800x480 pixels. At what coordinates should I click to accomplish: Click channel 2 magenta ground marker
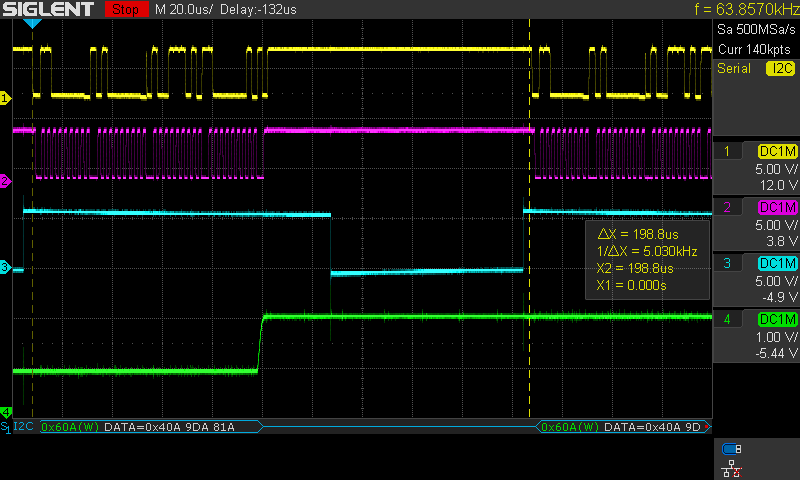pos(5,181)
